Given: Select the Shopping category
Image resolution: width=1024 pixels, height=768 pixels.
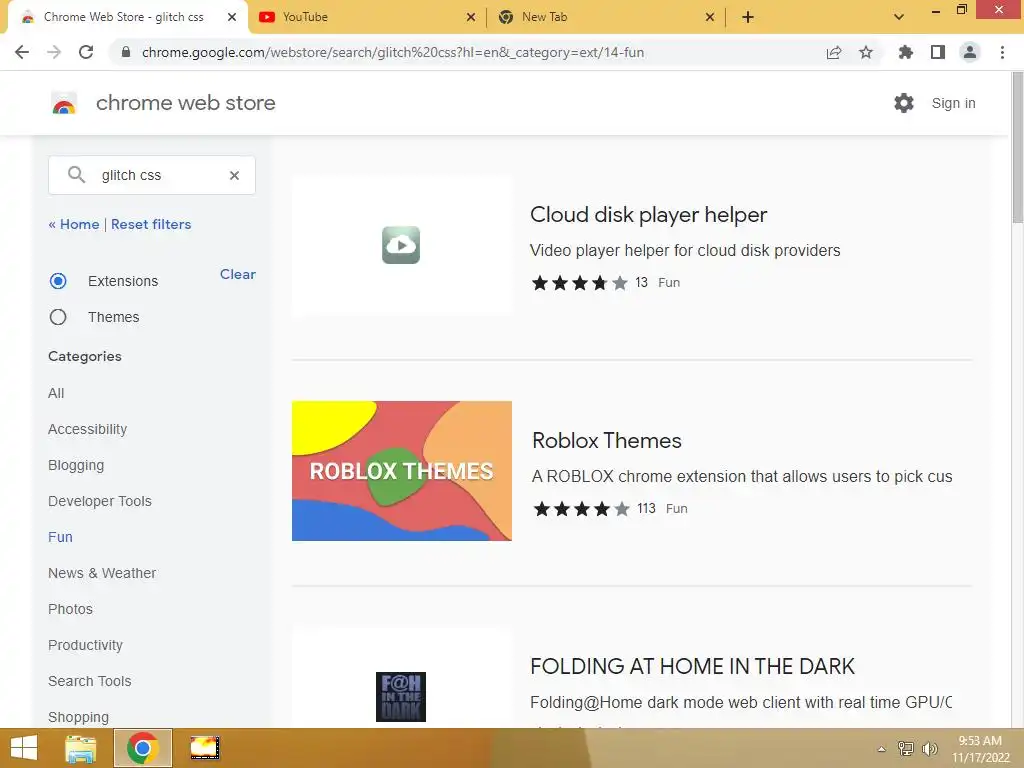Looking at the screenshot, I should click(x=78, y=717).
